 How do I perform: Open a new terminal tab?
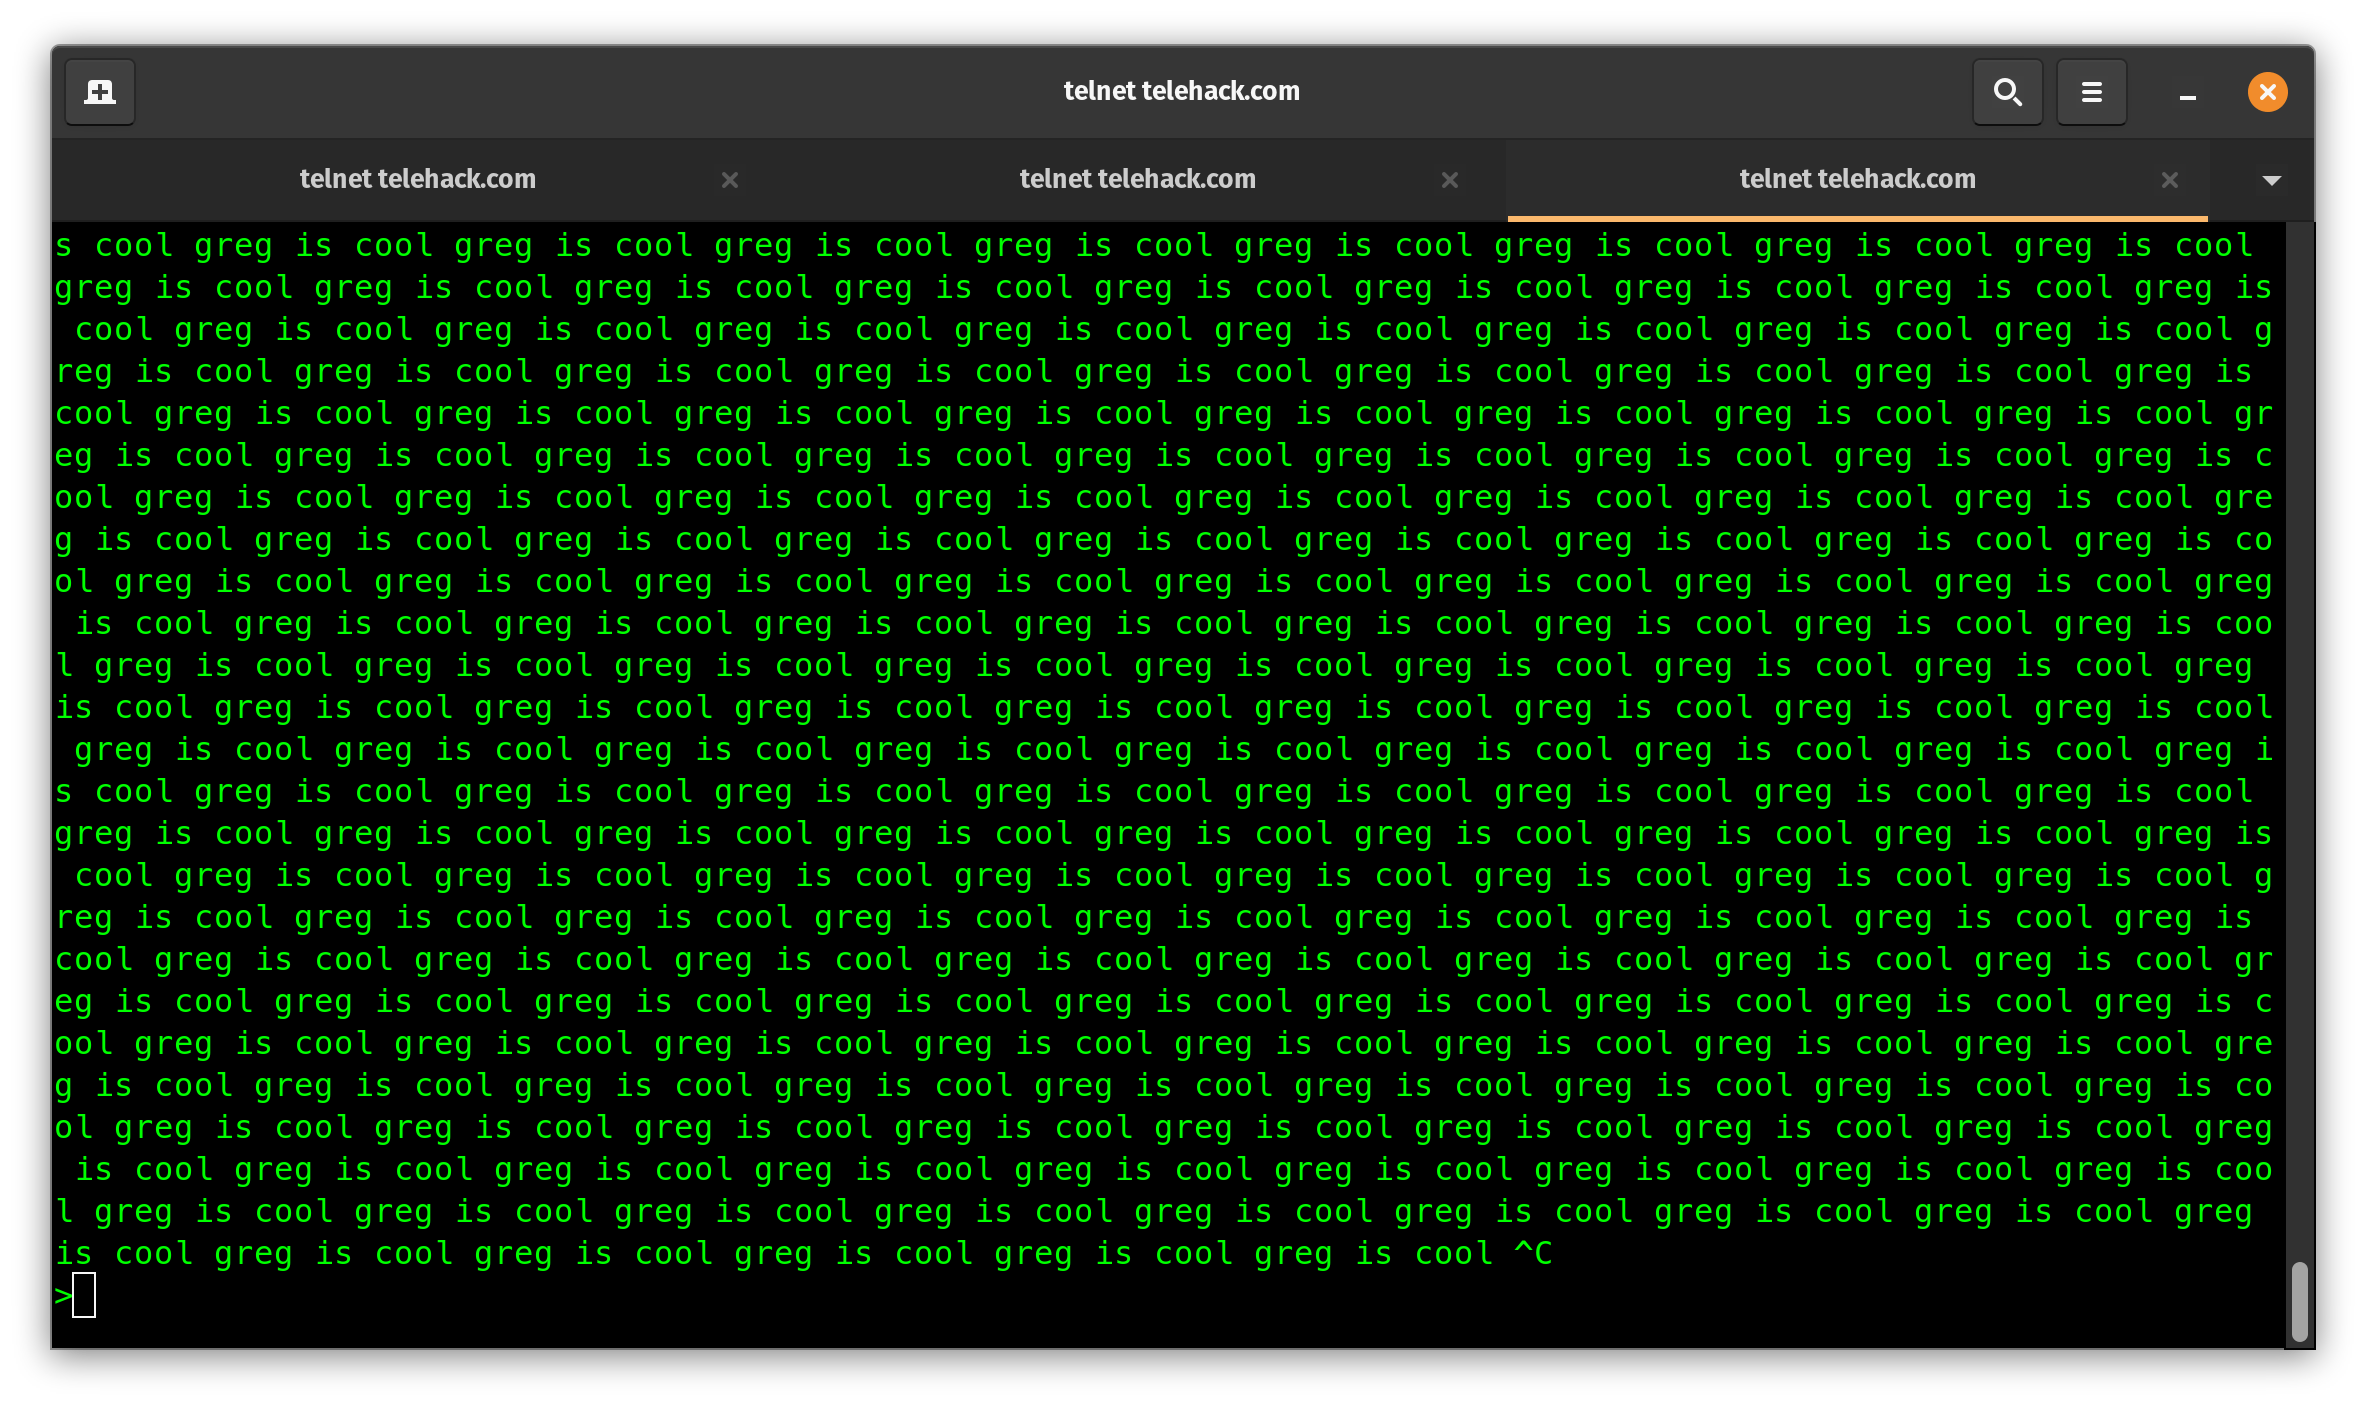tap(99, 92)
